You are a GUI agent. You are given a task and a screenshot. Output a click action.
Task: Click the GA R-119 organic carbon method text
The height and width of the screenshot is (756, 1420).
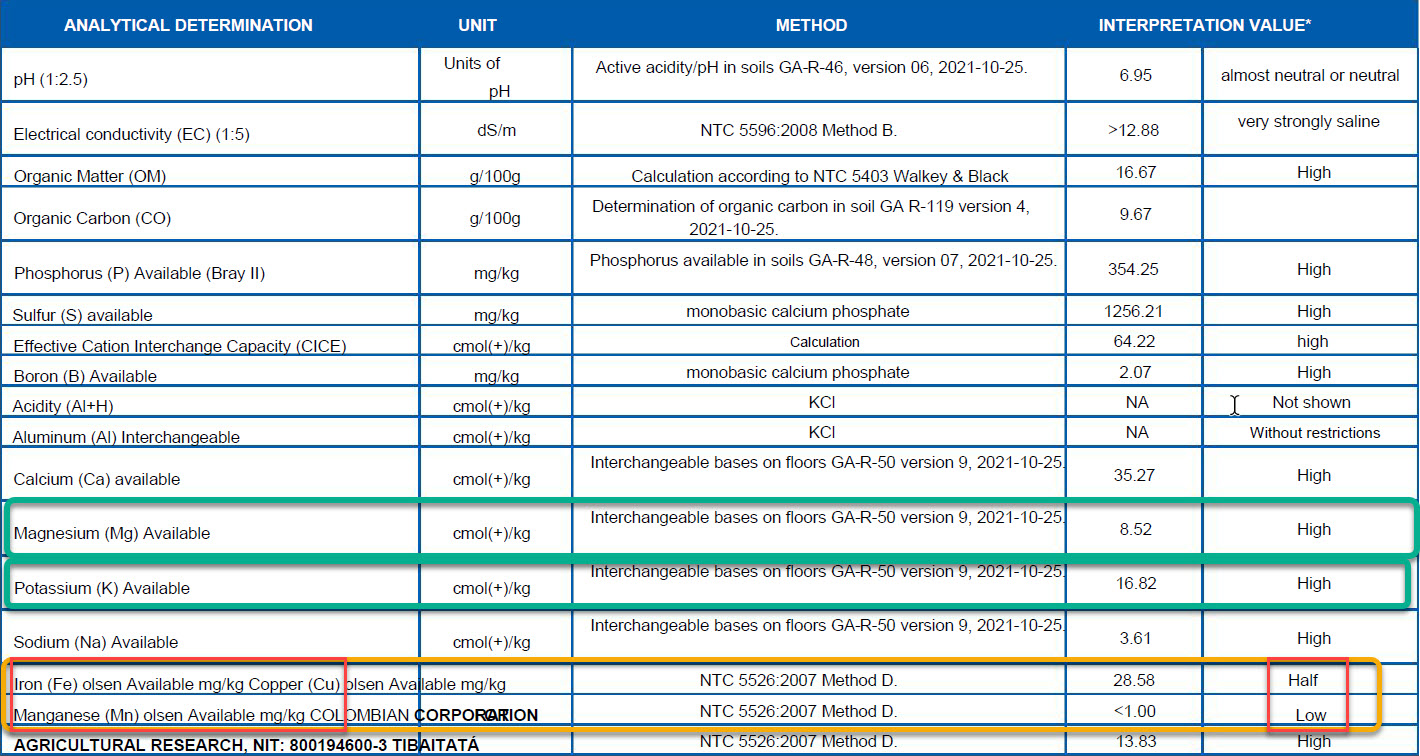tap(811, 218)
